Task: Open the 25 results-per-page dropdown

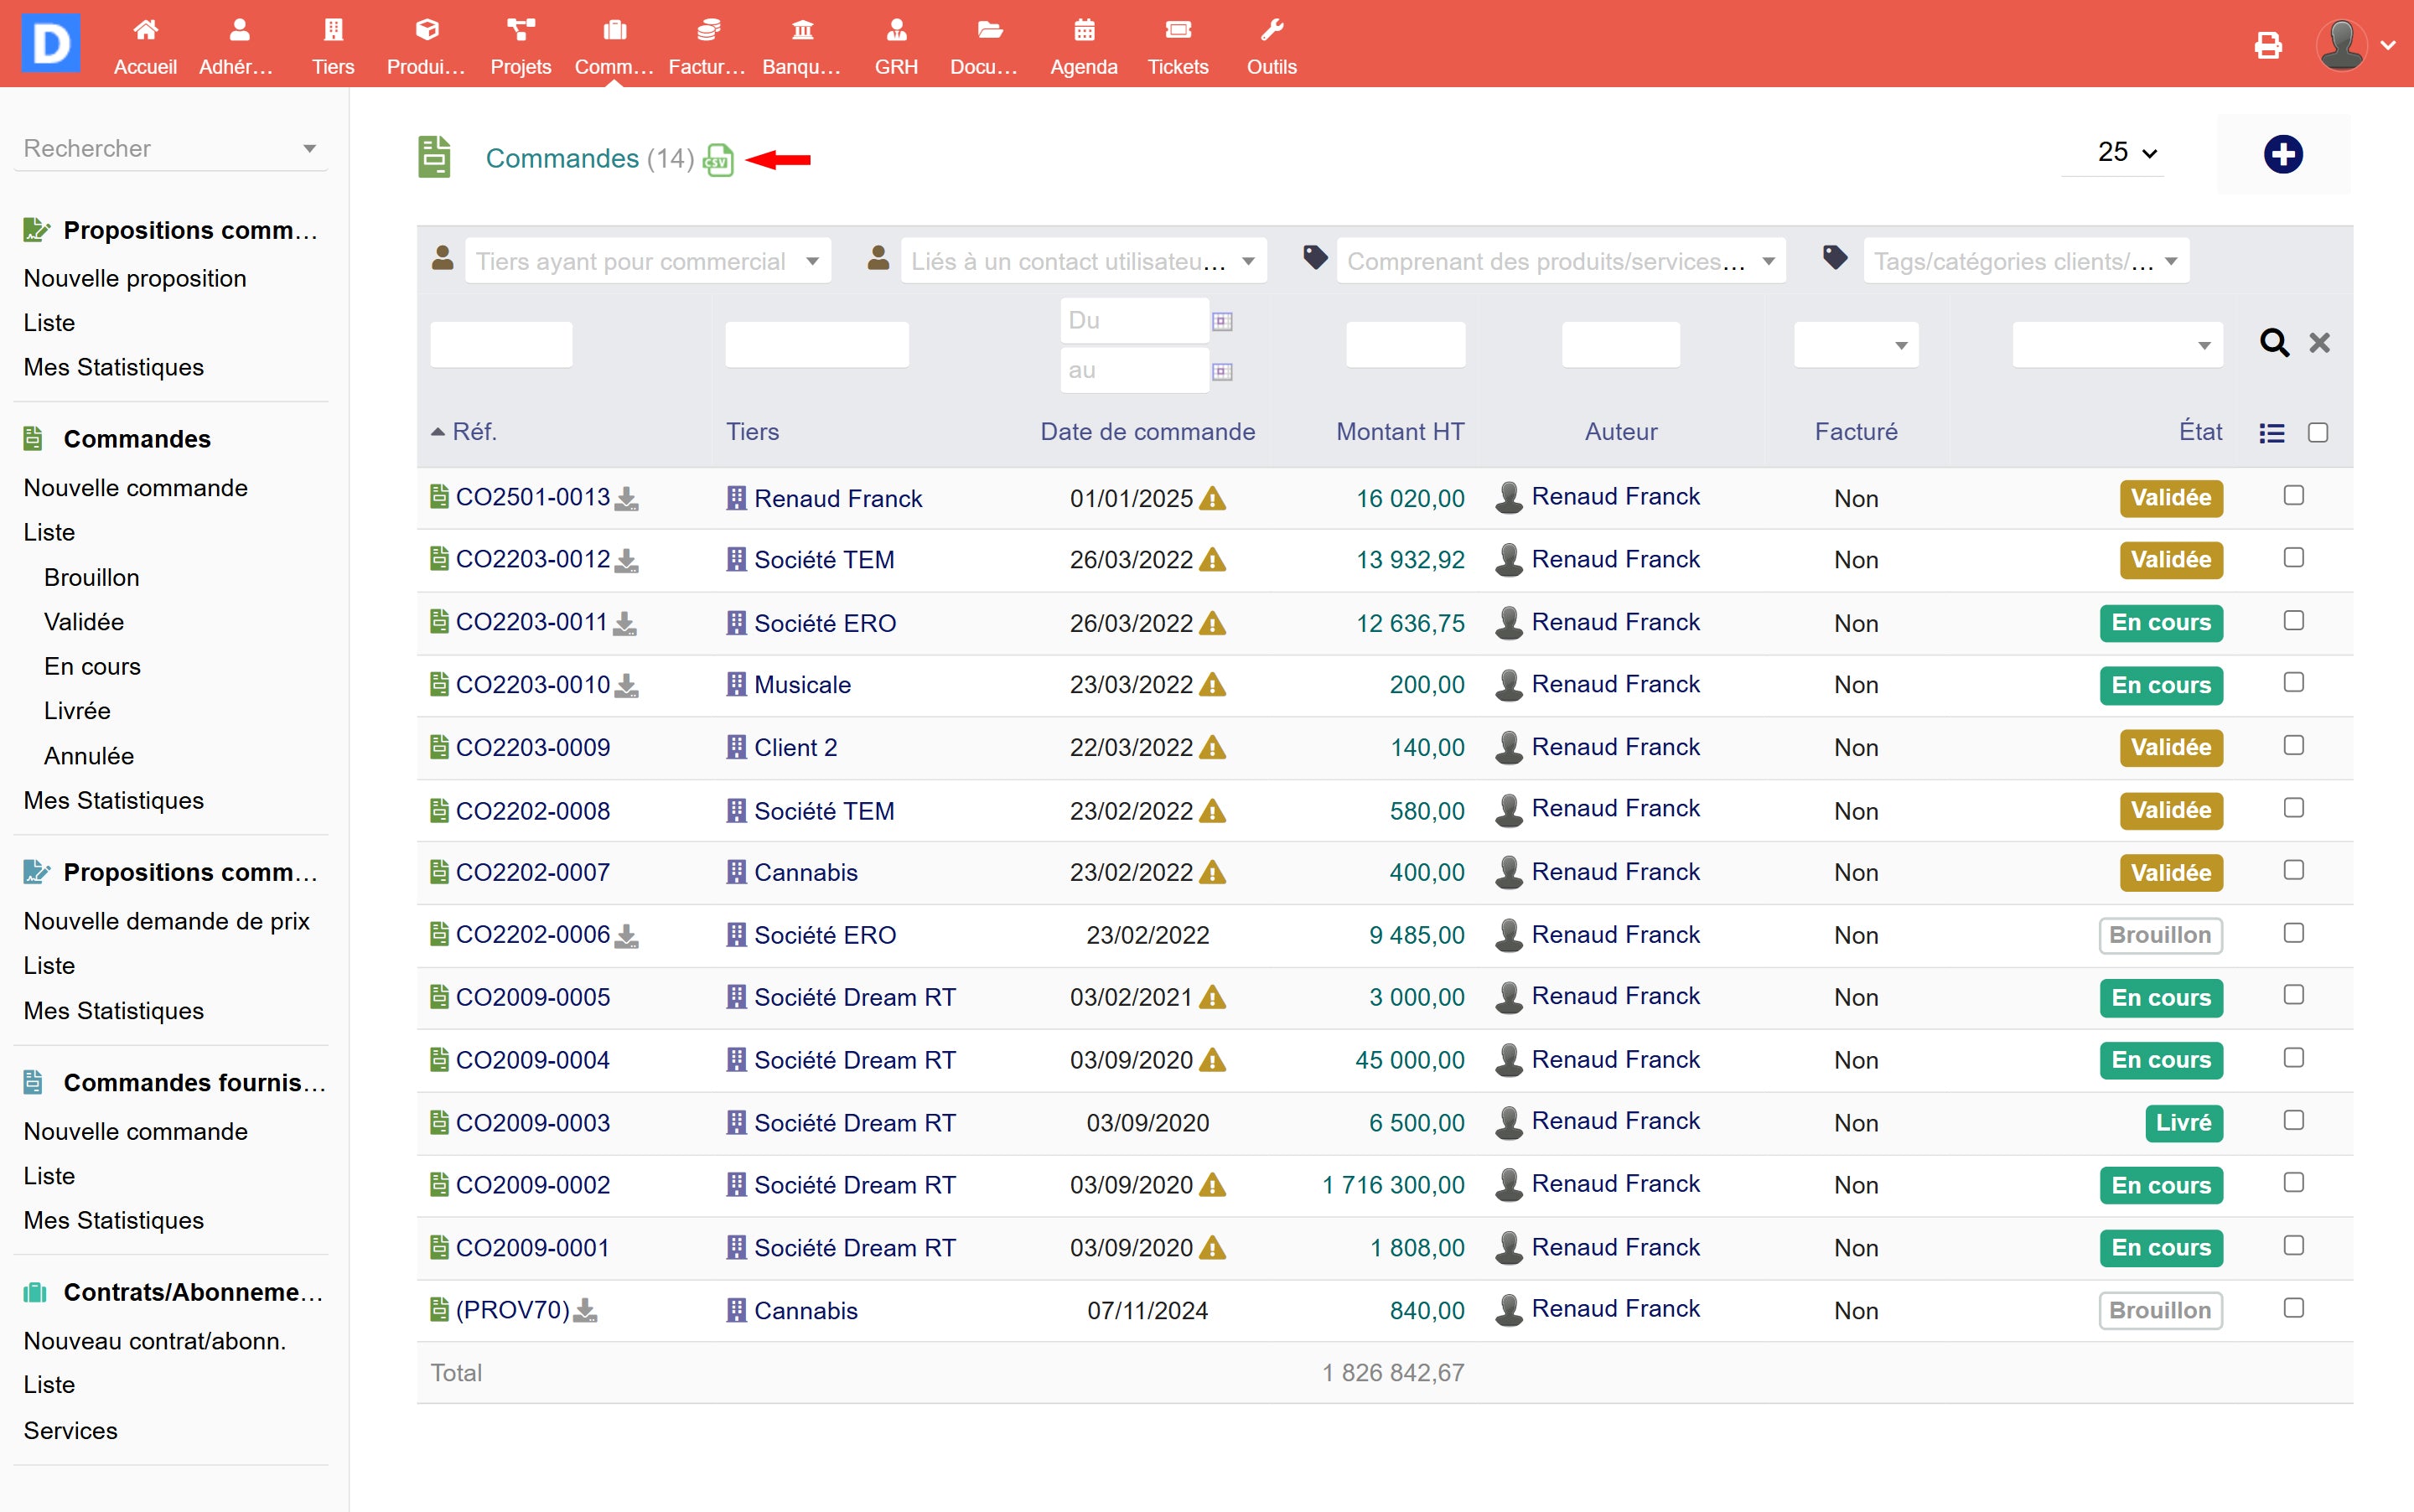Action: (2126, 153)
